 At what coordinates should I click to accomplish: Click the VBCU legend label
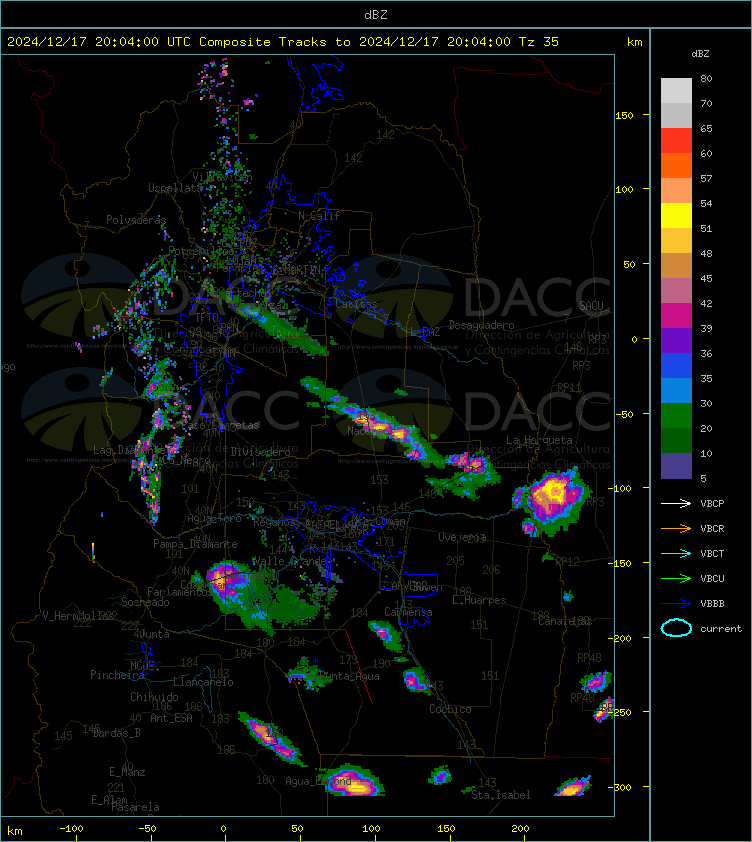[712, 578]
